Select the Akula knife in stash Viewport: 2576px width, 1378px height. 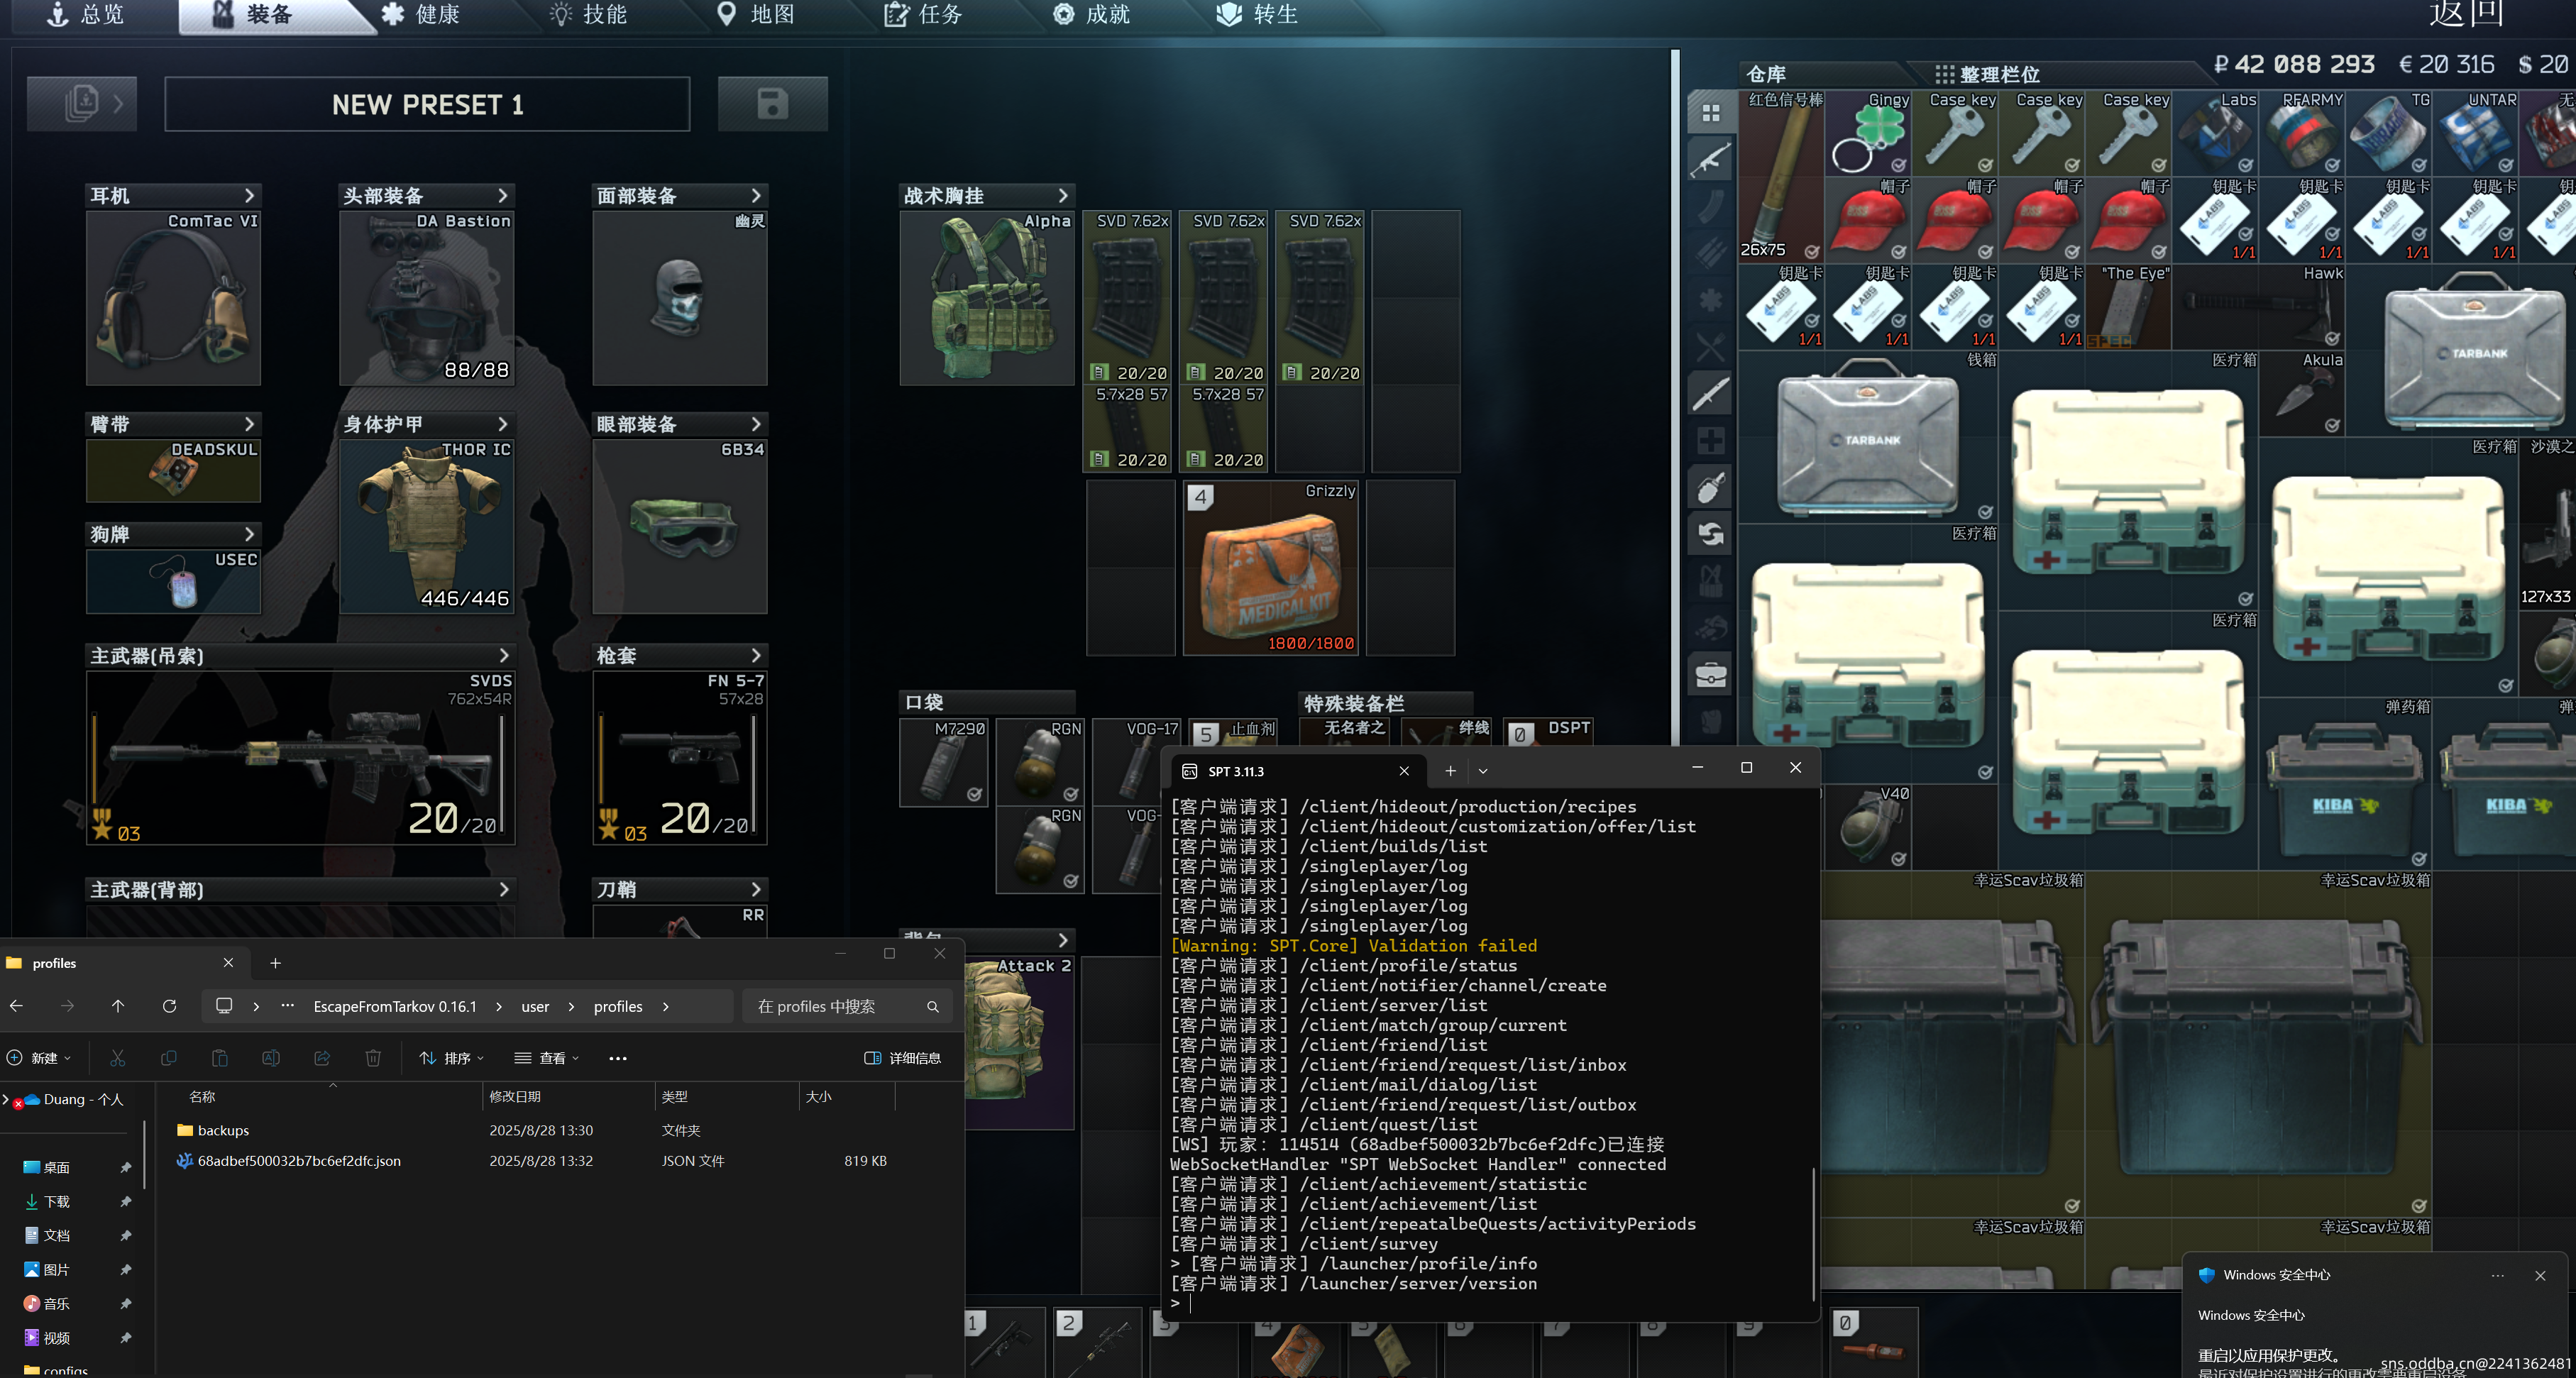[2302, 394]
